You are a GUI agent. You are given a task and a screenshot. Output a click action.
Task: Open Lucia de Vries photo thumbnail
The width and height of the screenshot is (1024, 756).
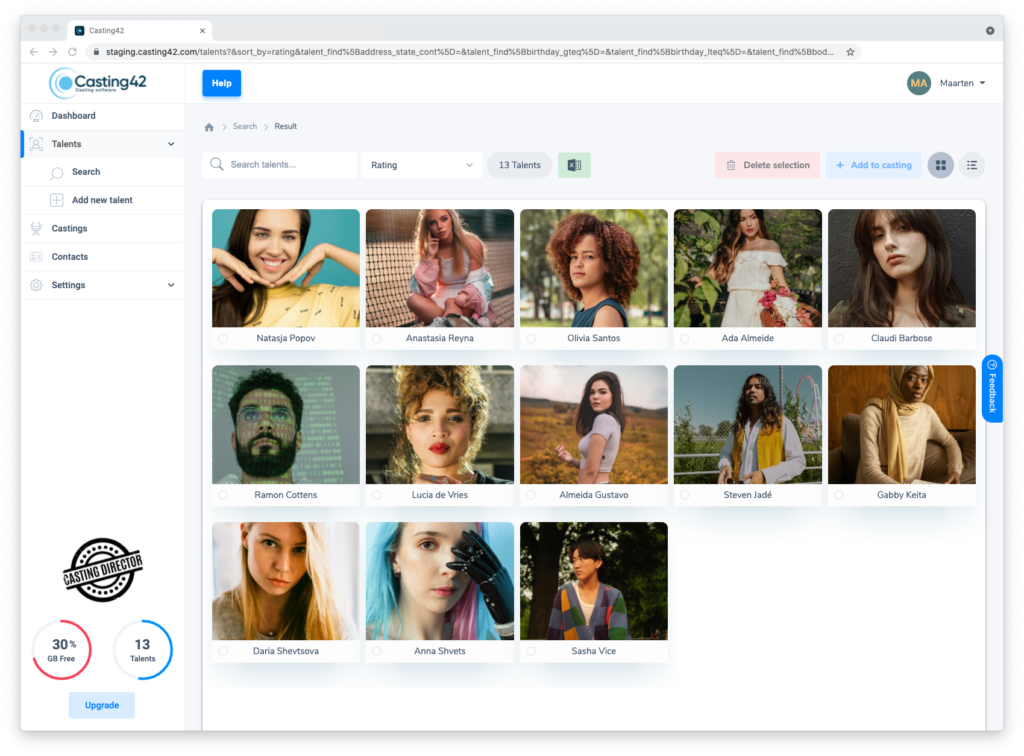pyautogui.click(x=440, y=425)
